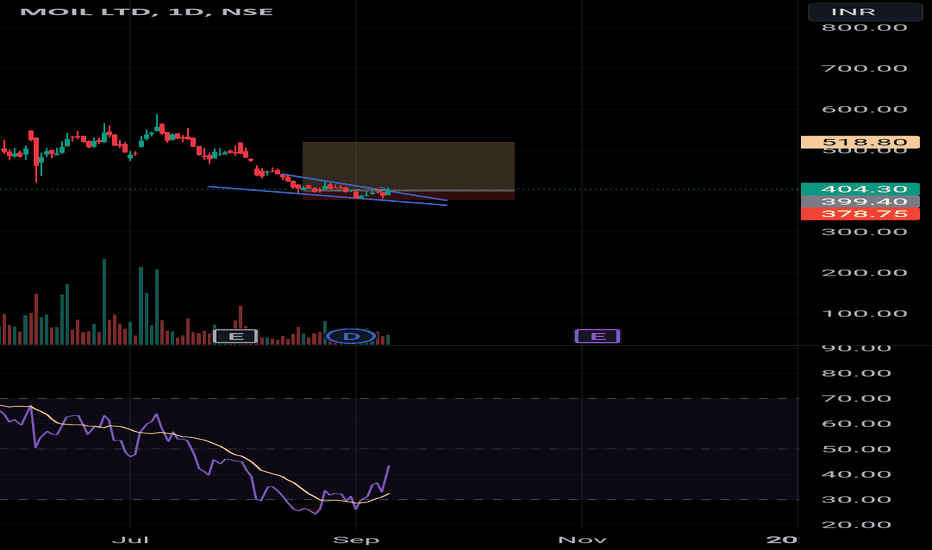Viewport: 932px width, 550px height.
Task: Click the RSI 60.00 level label
Action: 856,424
